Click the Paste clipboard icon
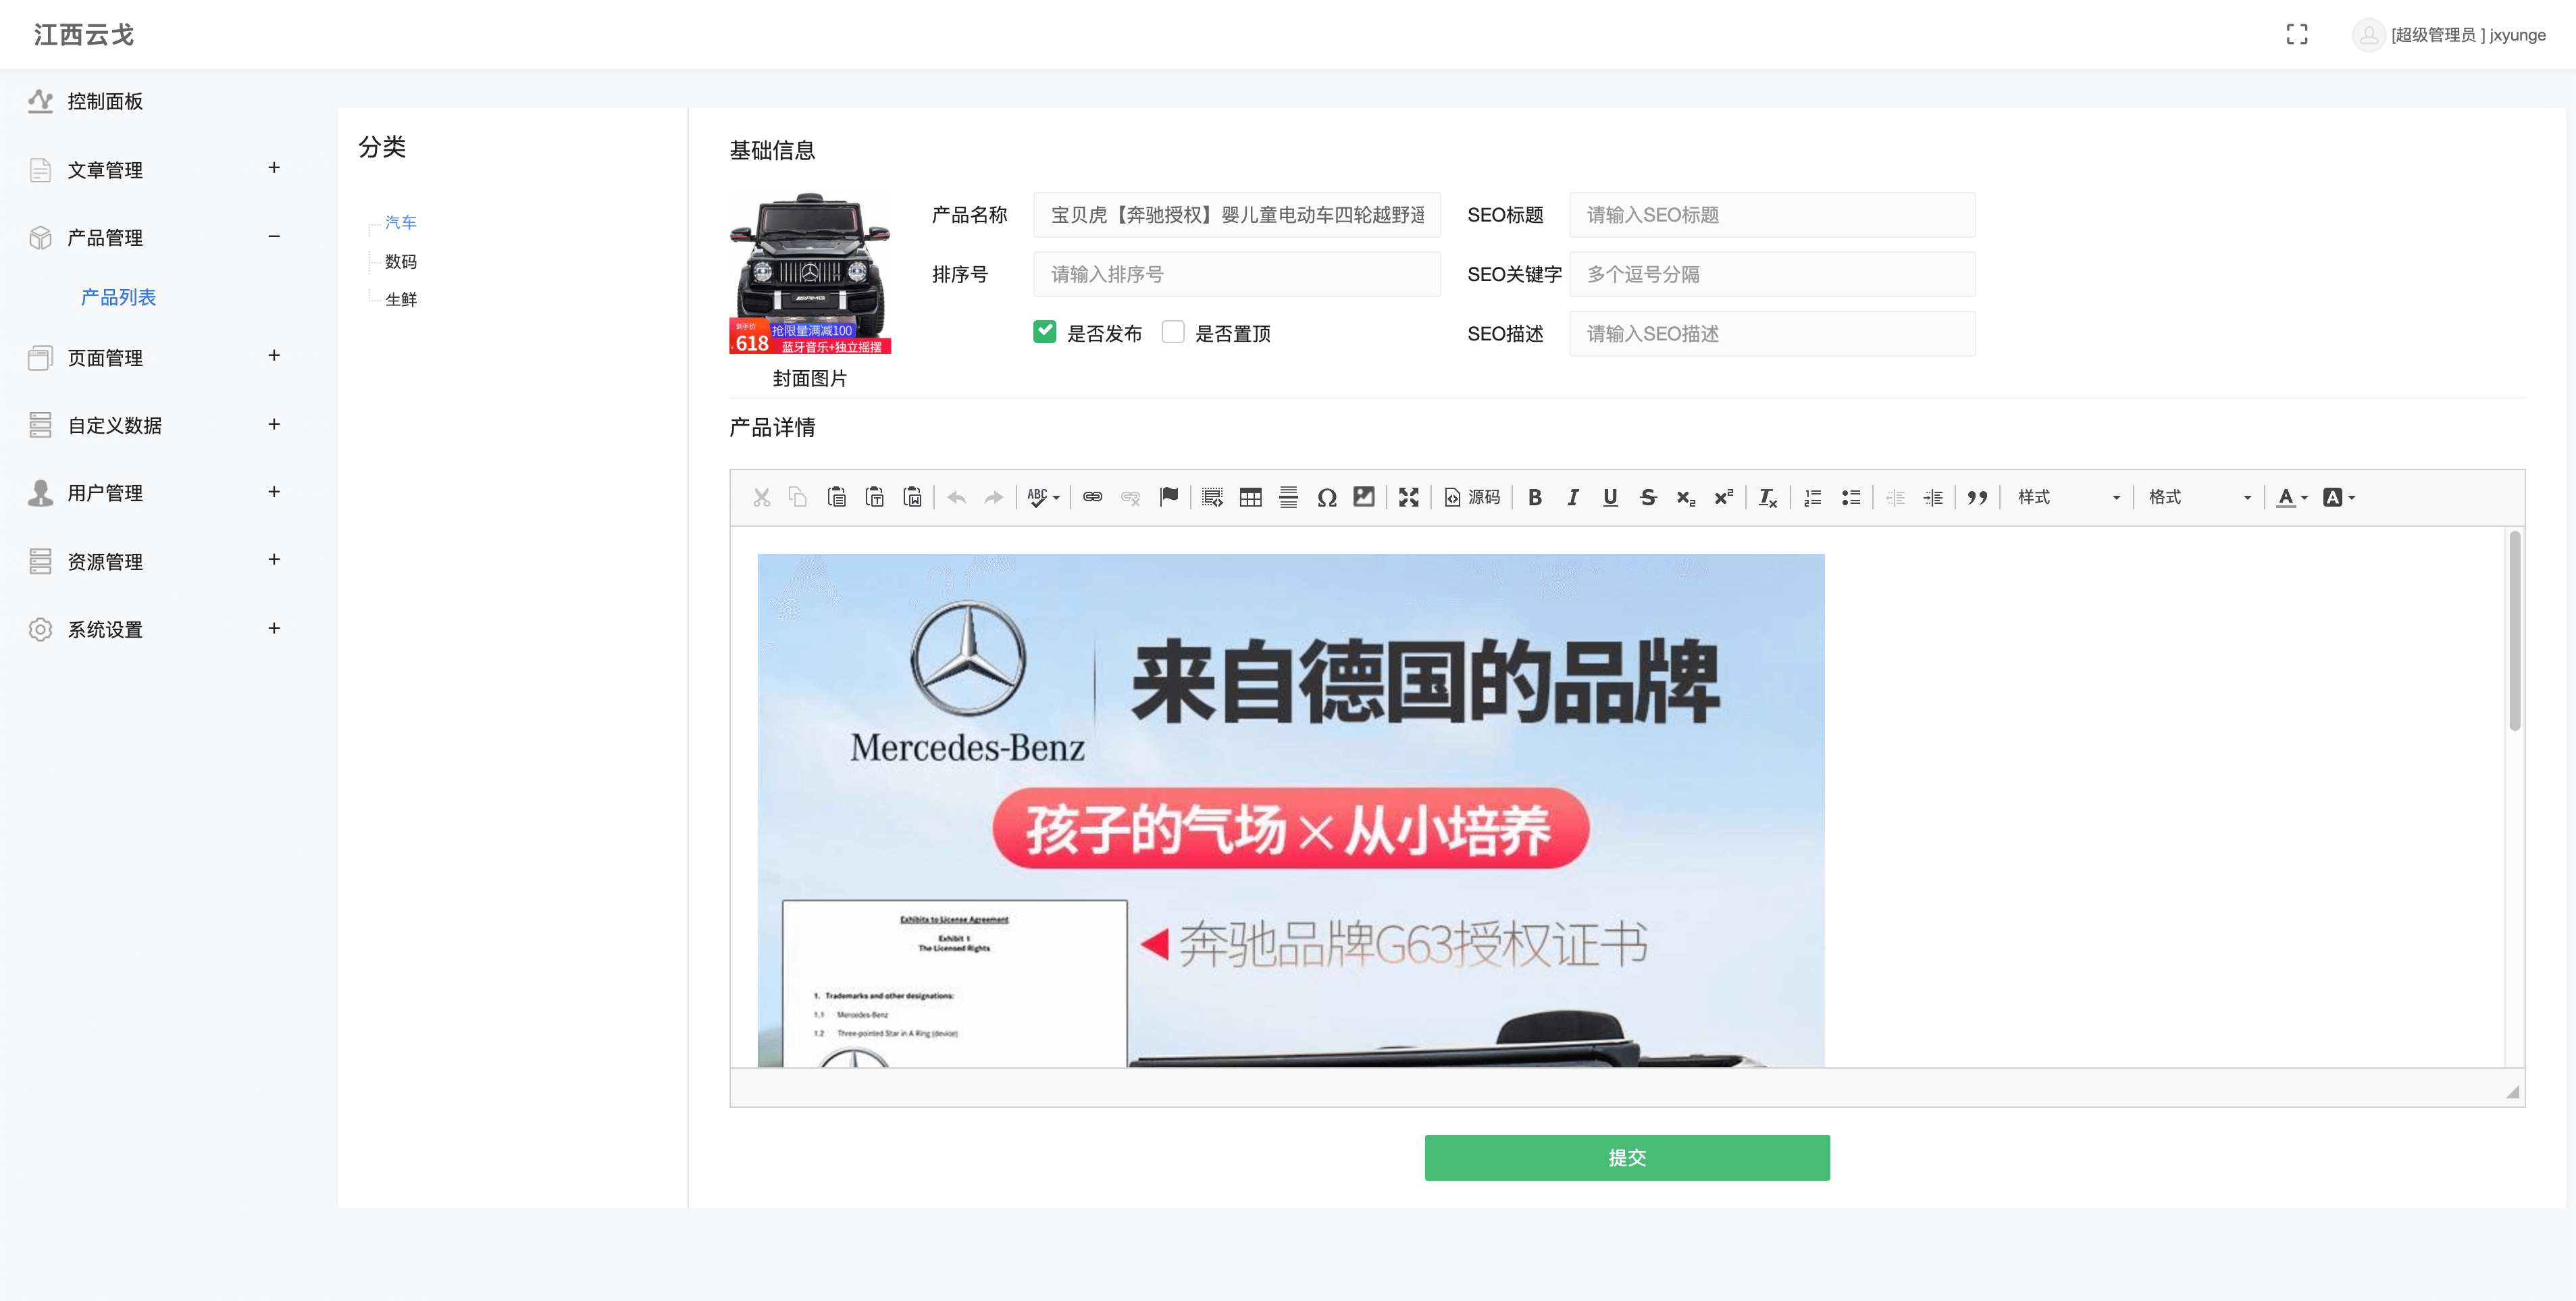This screenshot has width=2576, height=1301. [837, 497]
